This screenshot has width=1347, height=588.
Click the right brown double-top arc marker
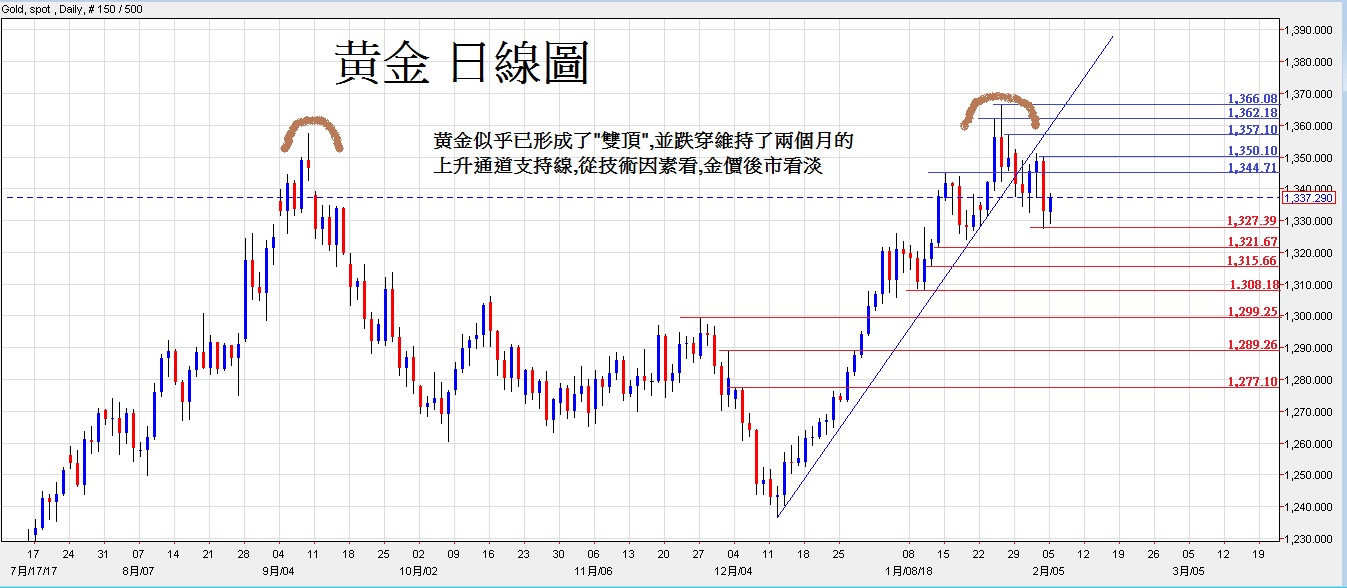[x=1000, y=100]
